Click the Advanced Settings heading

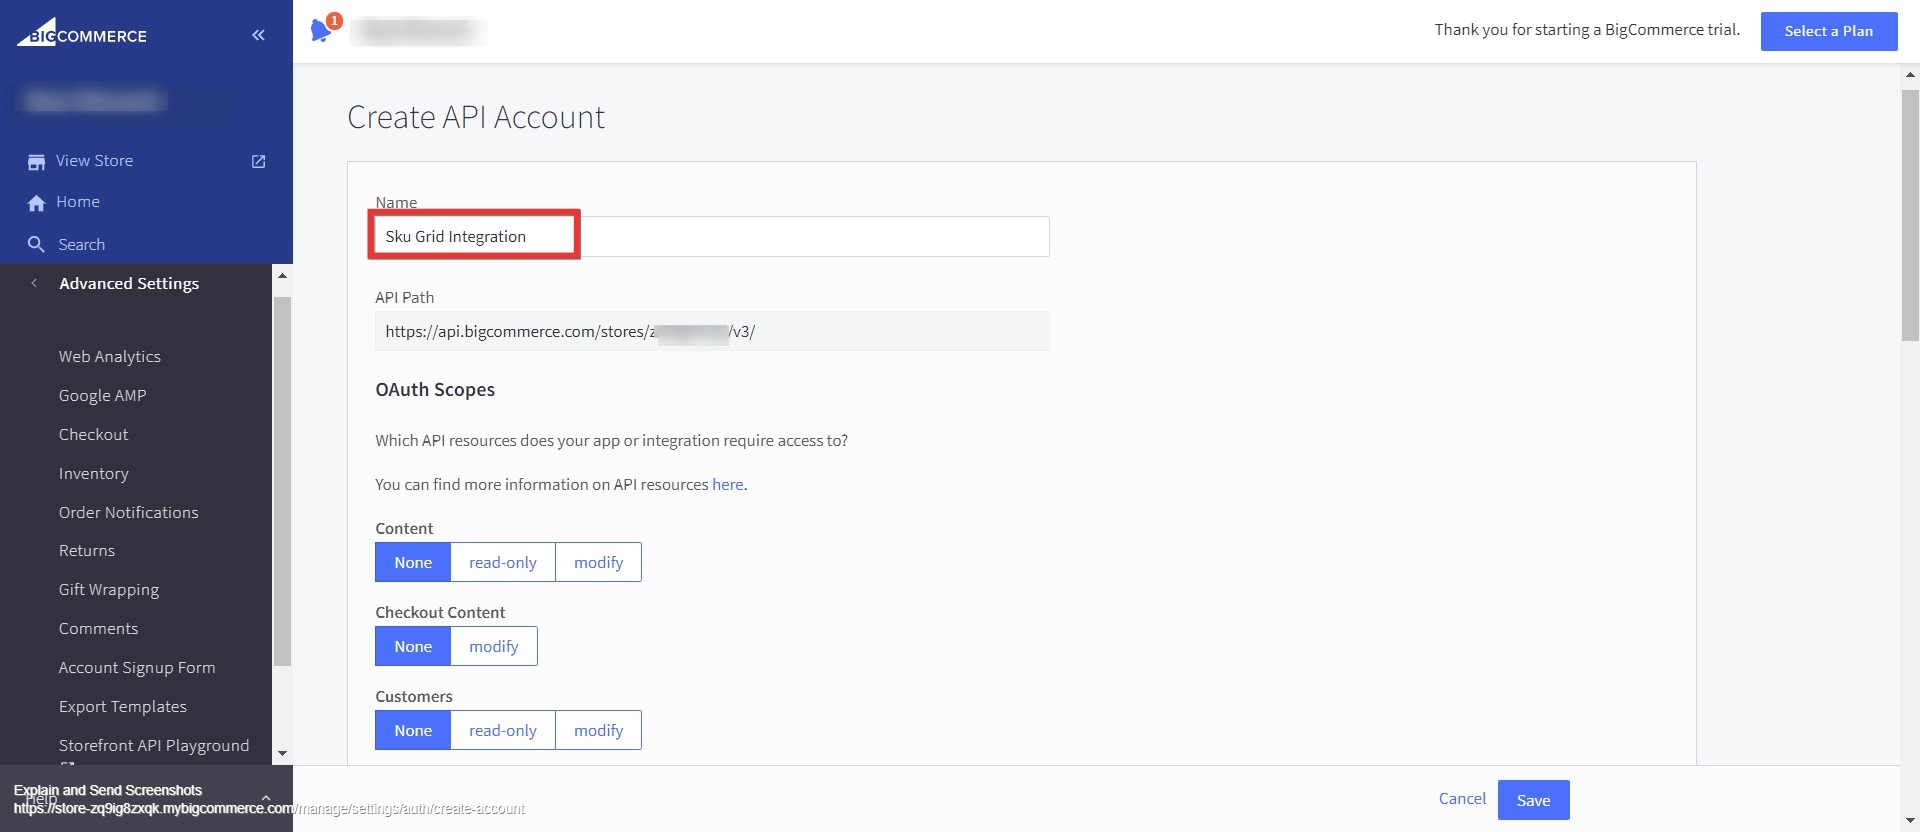click(x=129, y=283)
